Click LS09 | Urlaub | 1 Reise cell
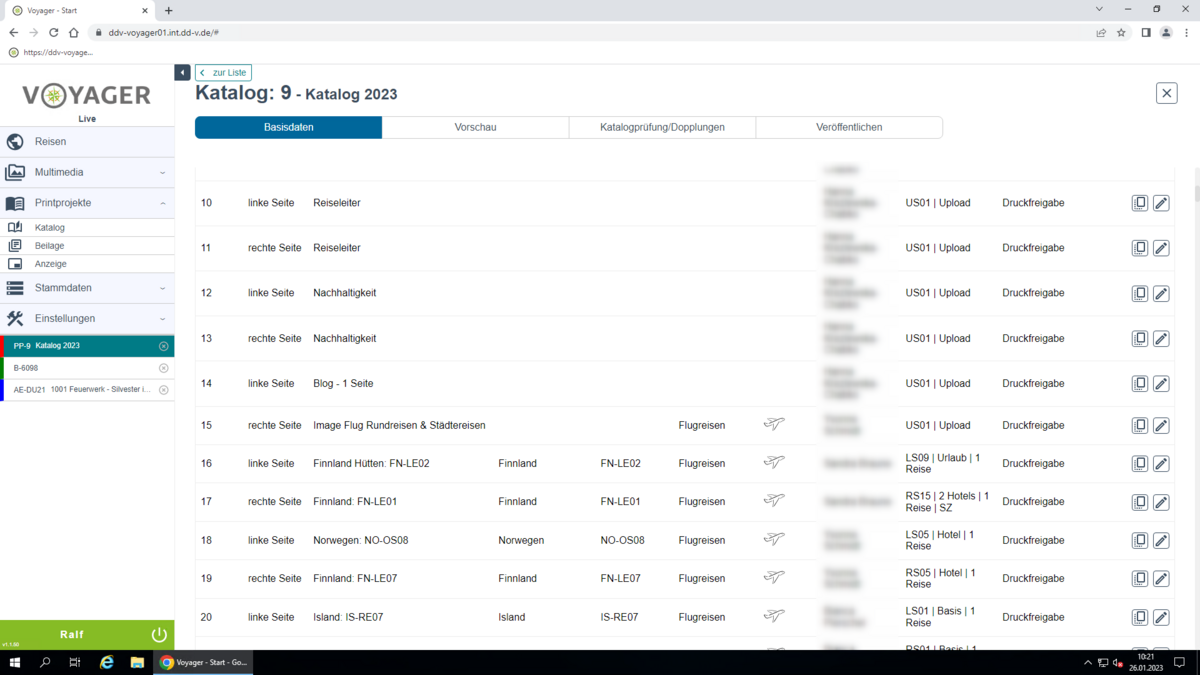The height and width of the screenshot is (675, 1200). [x=943, y=463]
